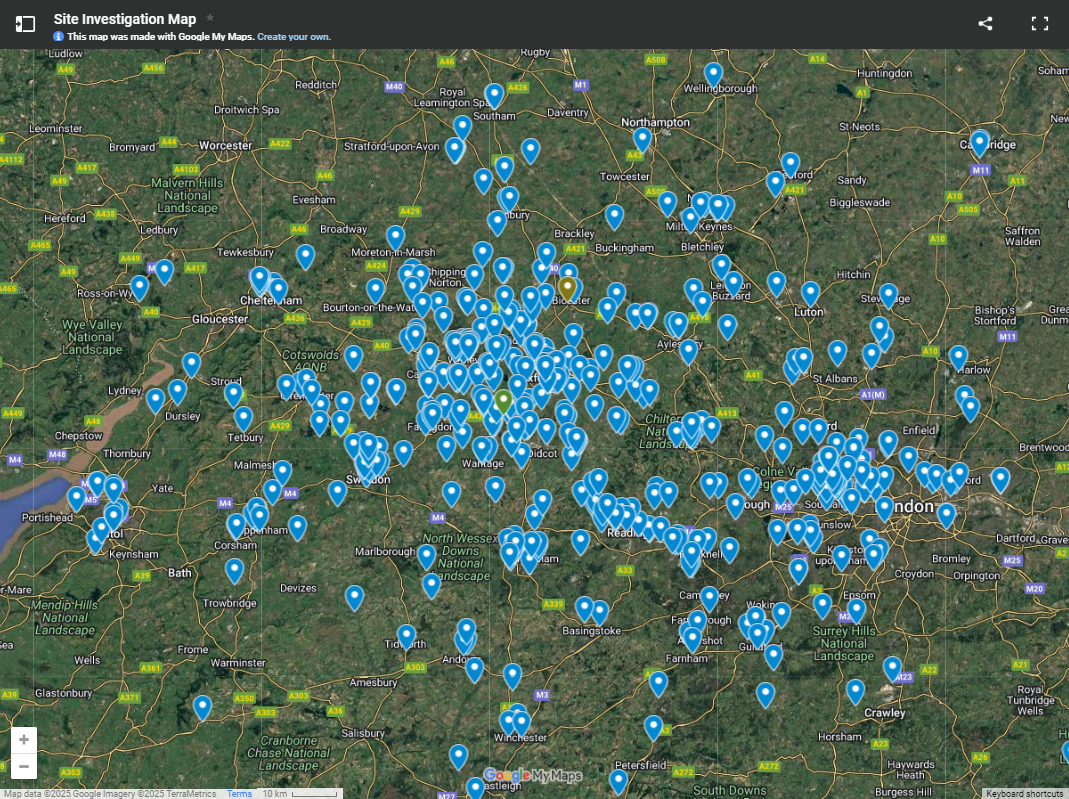The height and width of the screenshot is (799, 1069).
Task: Click the share map icon
Action: [985, 24]
